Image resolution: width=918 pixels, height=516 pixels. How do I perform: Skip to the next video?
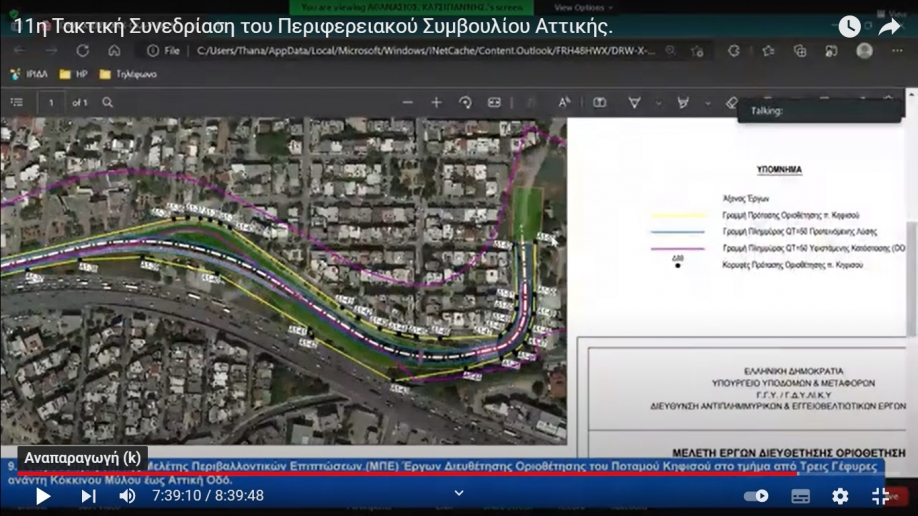(88, 496)
